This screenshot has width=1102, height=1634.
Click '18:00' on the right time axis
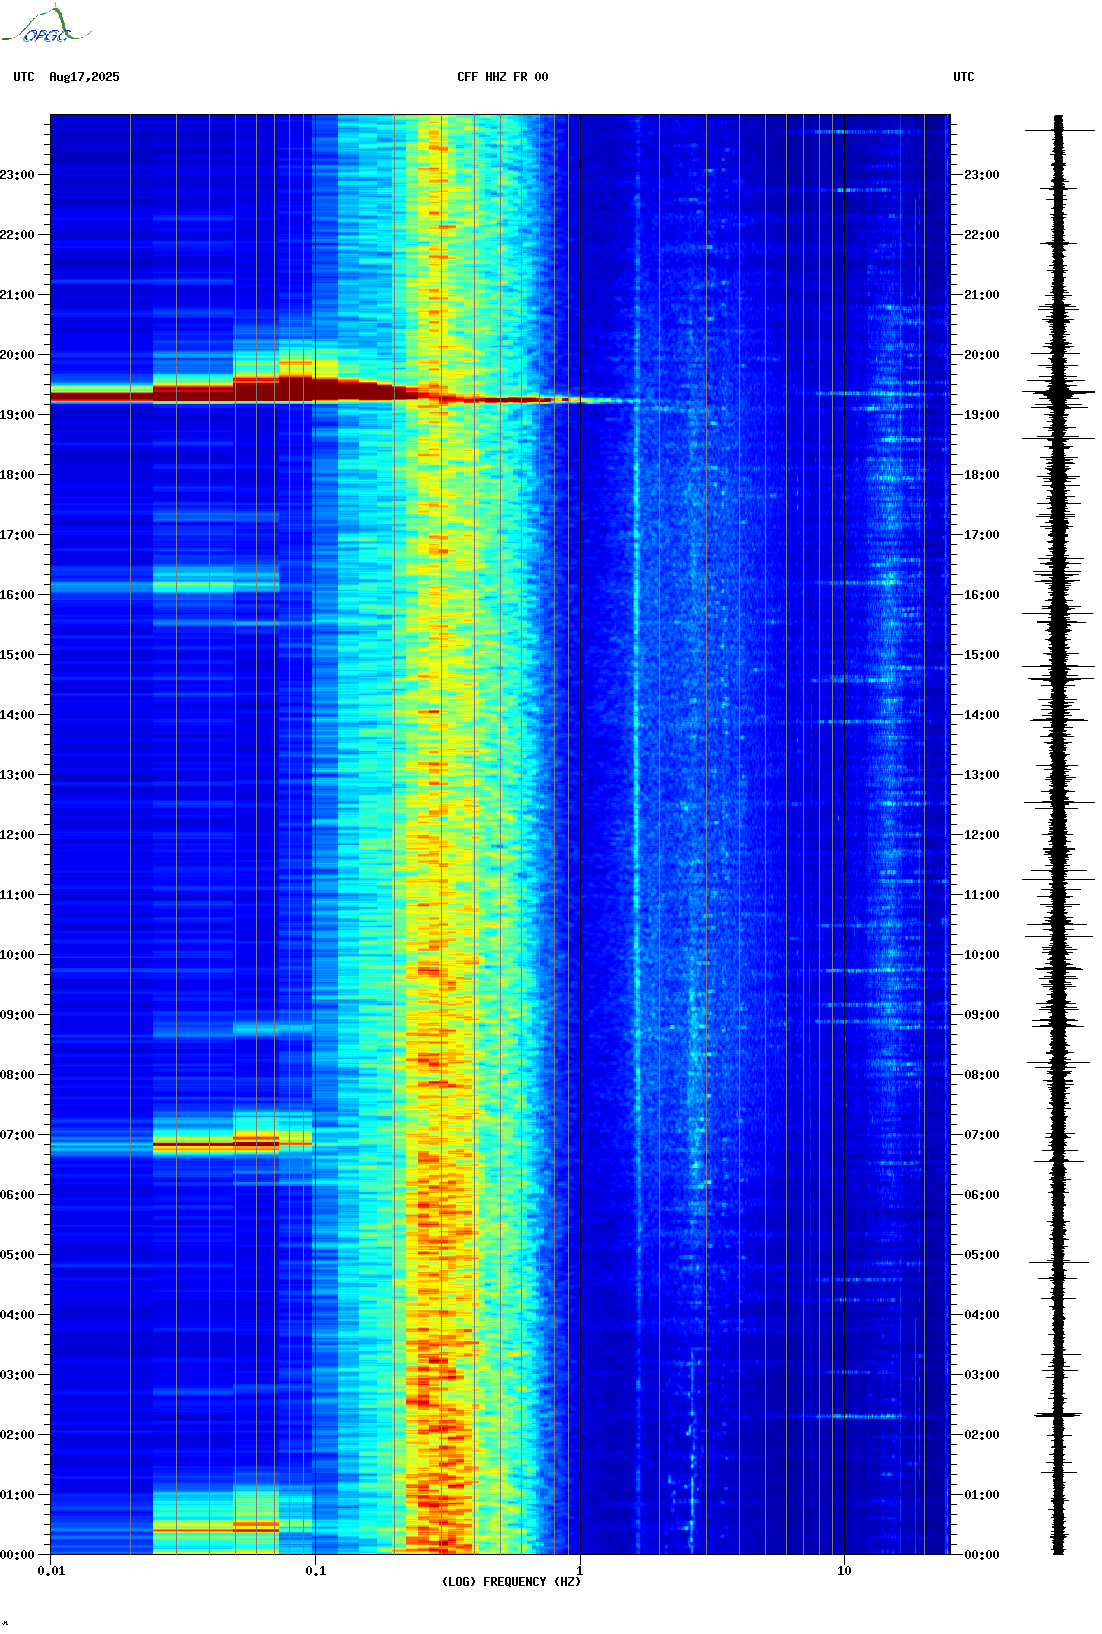pyautogui.click(x=982, y=475)
